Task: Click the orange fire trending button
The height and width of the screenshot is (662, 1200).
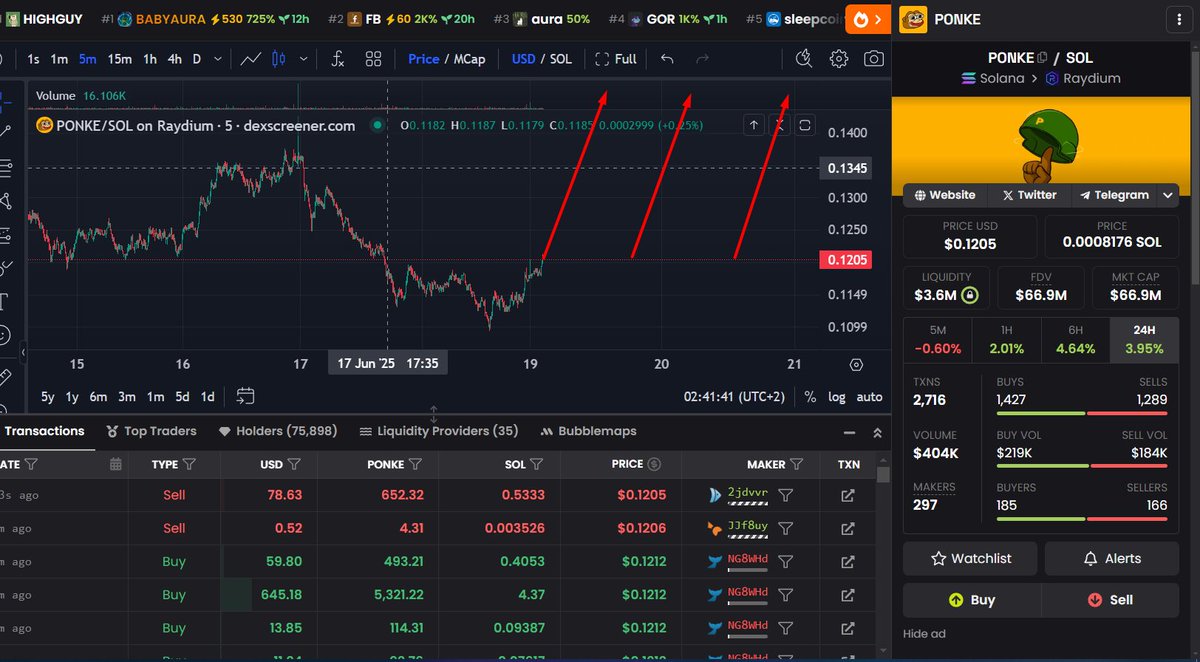Action: (868, 19)
